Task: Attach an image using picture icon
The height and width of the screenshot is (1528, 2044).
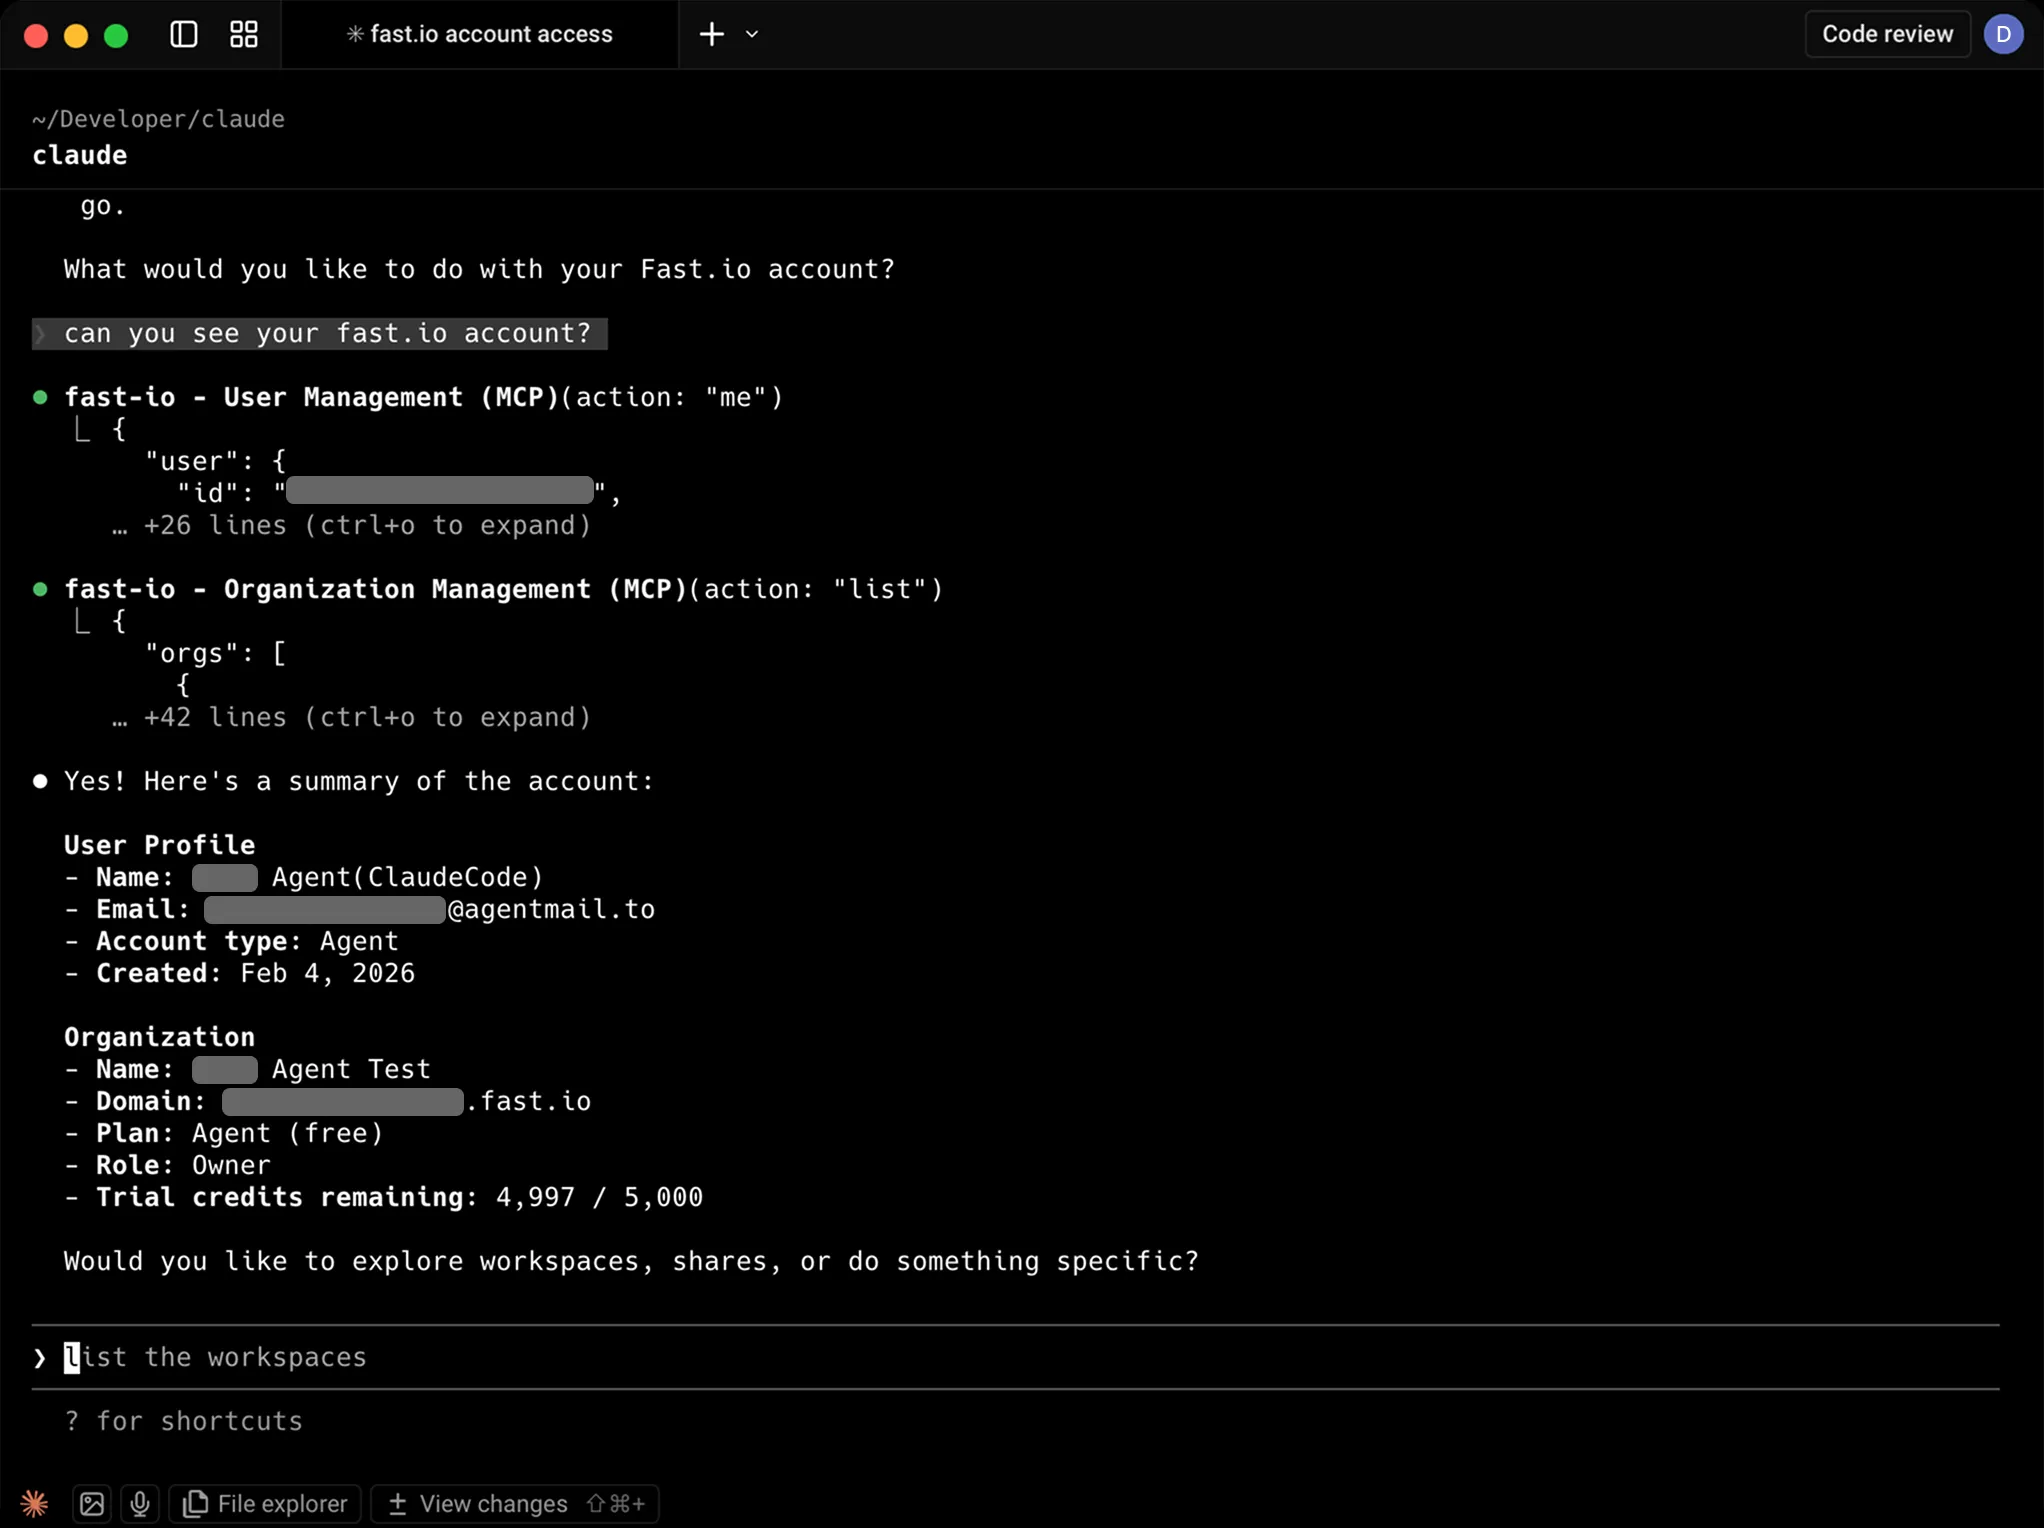Action: tap(92, 1503)
